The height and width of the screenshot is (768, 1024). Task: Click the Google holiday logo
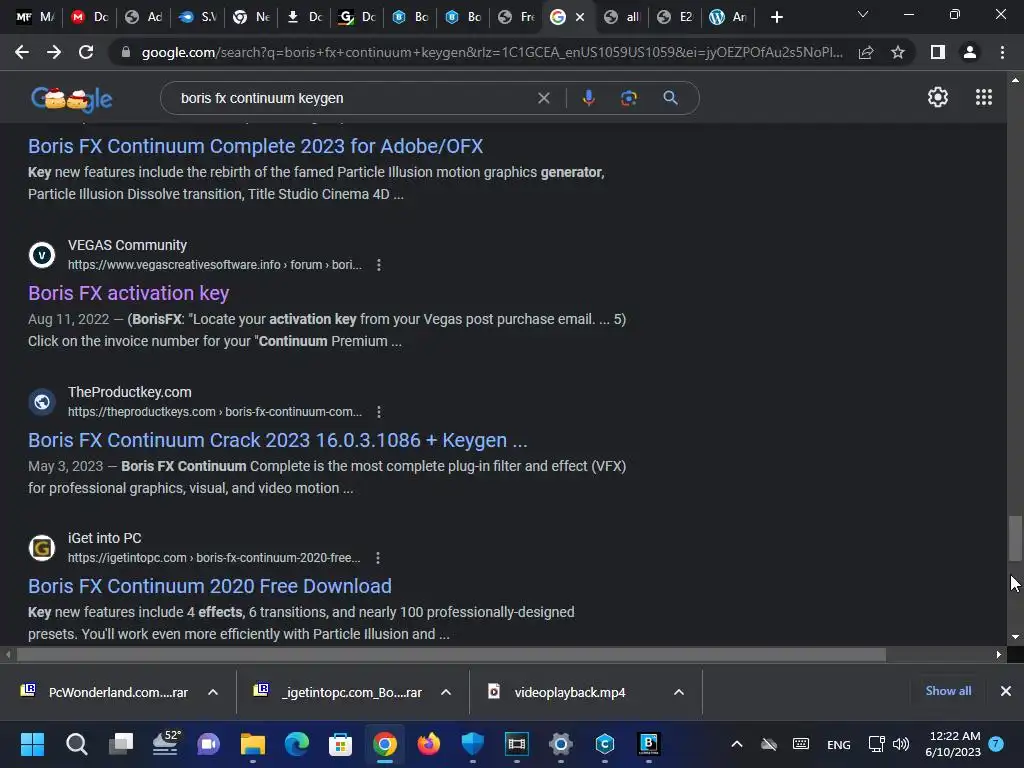click(x=72, y=99)
